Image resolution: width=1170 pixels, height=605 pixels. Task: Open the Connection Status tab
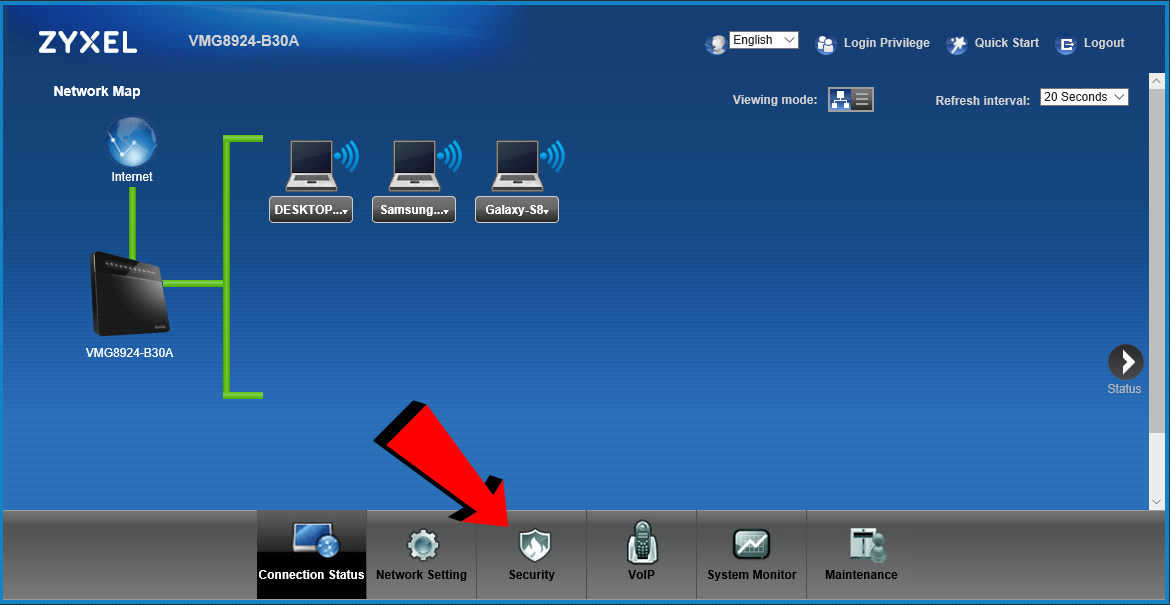coord(311,554)
